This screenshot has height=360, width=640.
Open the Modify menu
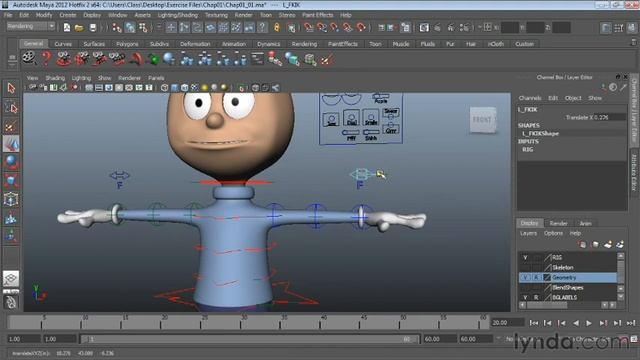(44, 15)
